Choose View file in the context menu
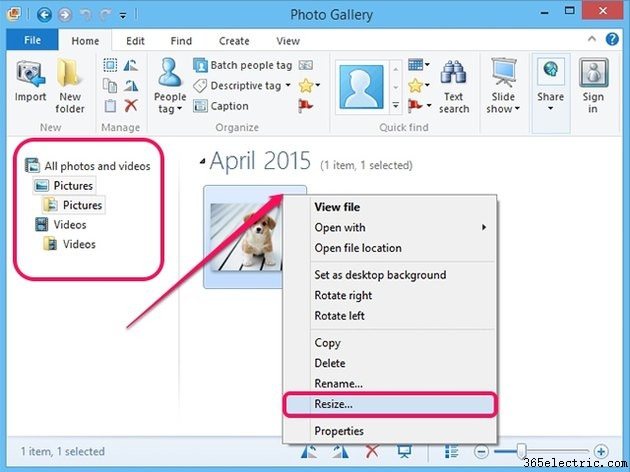 click(390, 207)
